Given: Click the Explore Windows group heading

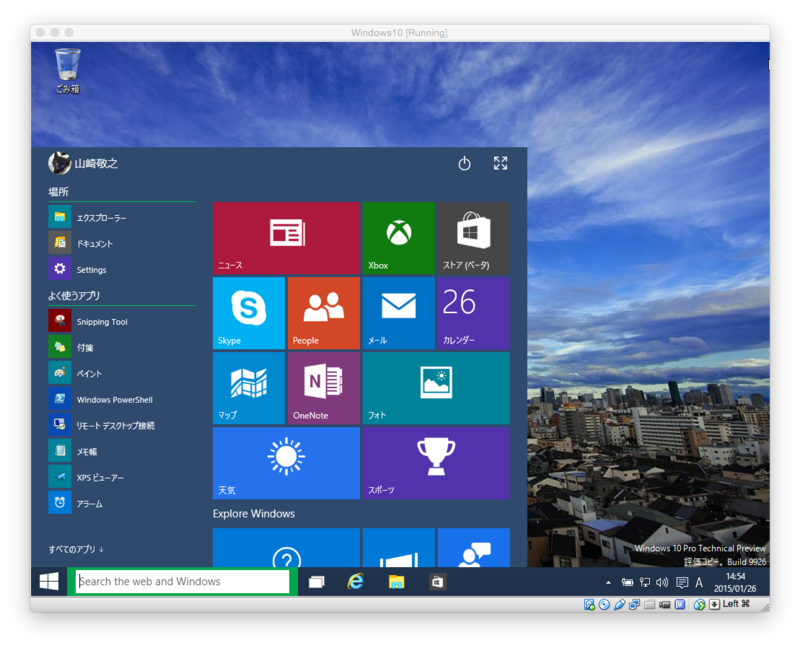Looking at the screenshot, I should tap(254, 513).
